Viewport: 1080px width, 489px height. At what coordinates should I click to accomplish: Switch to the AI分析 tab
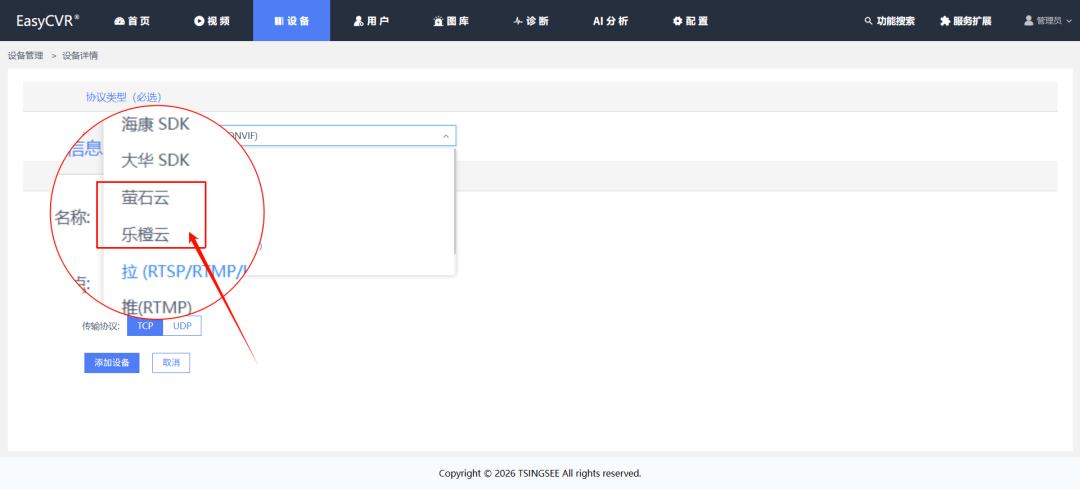[x=611, y=21]
